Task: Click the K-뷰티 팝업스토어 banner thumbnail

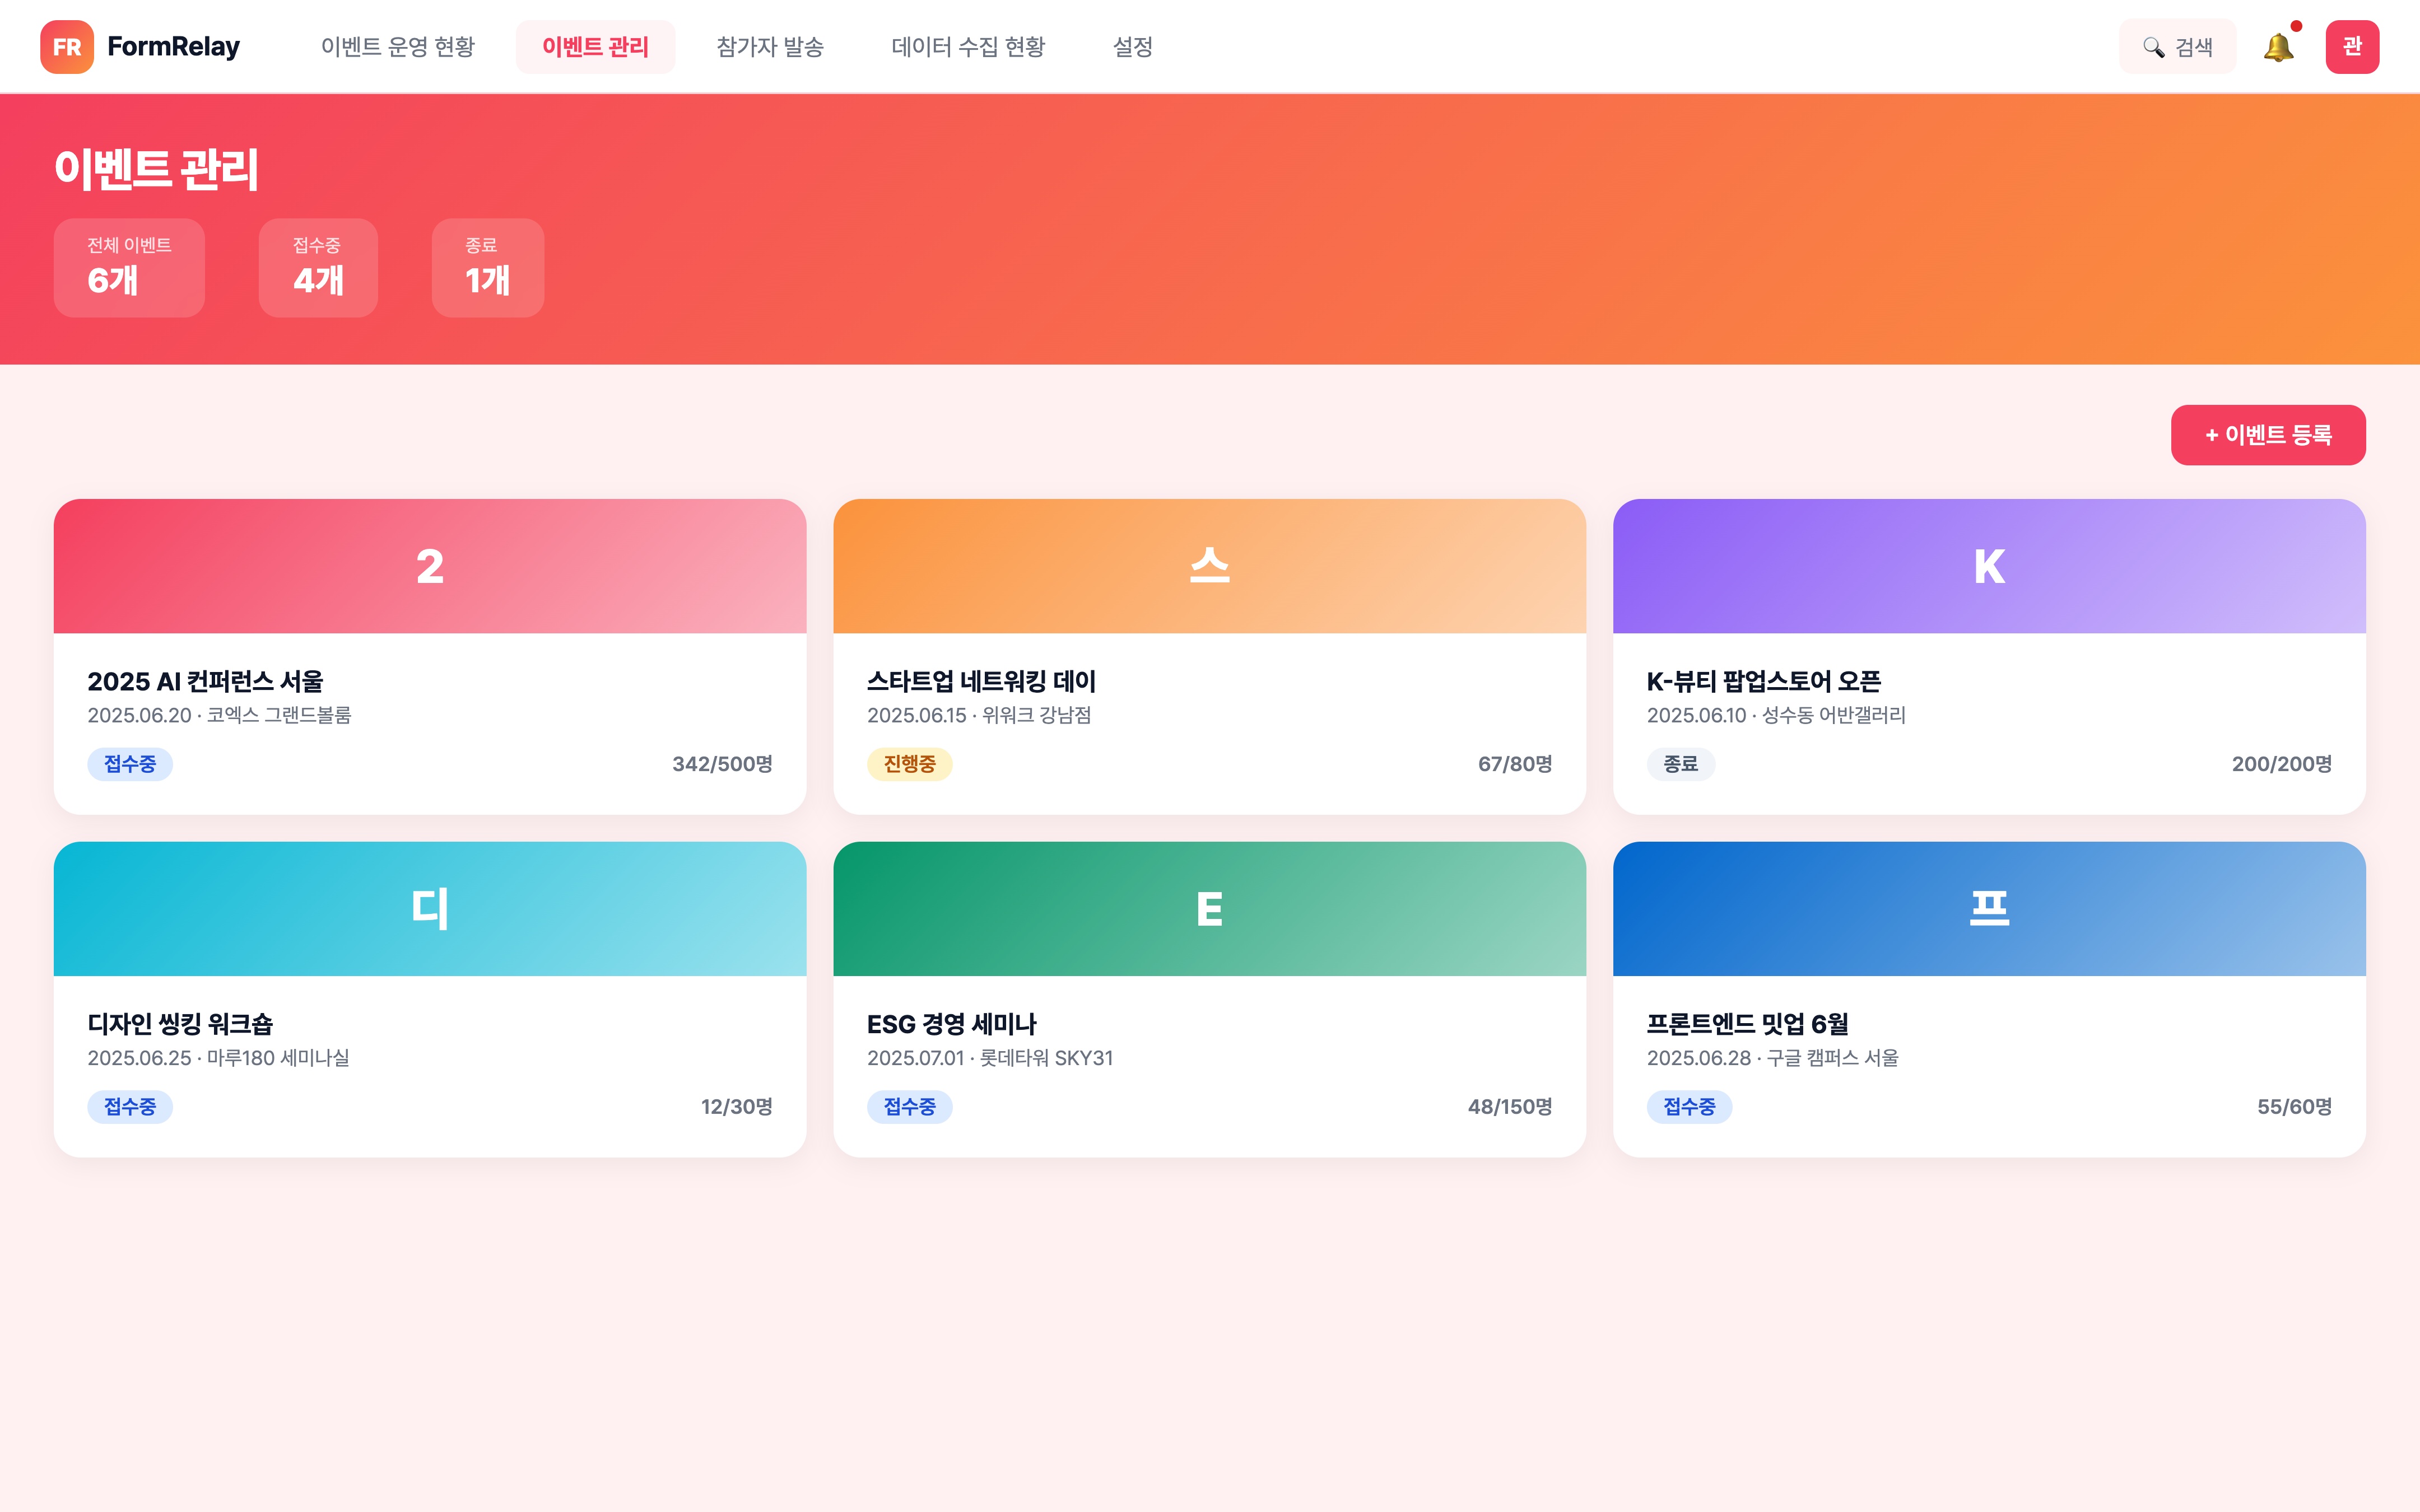Action: pos(1988,565)
